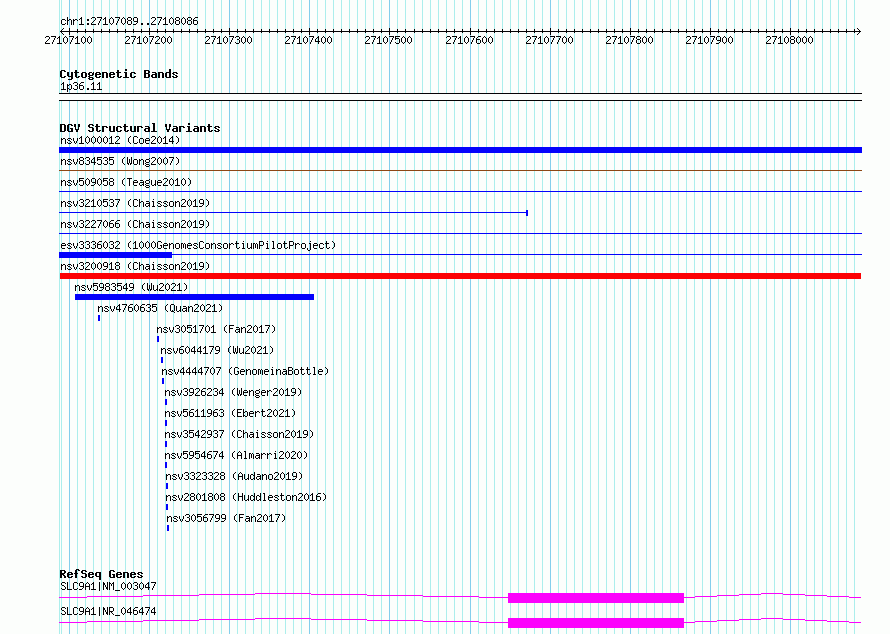This screenshot has height=634, width=890.
Task: Open SLC9A1|NR_046474 gene label
Action: 108,611
